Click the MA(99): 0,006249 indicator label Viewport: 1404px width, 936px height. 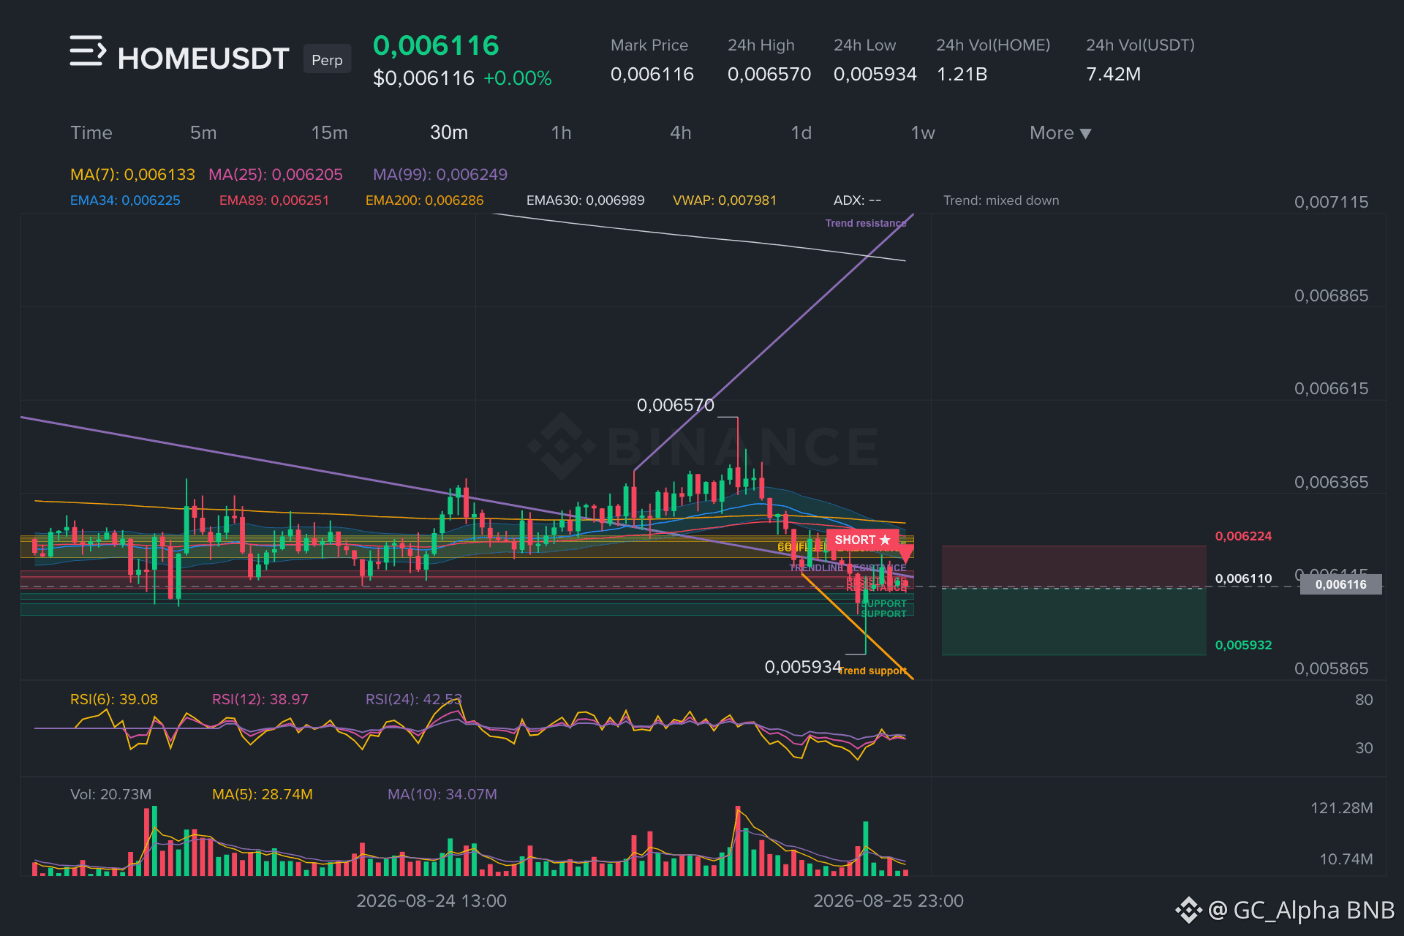coord(440,174)
